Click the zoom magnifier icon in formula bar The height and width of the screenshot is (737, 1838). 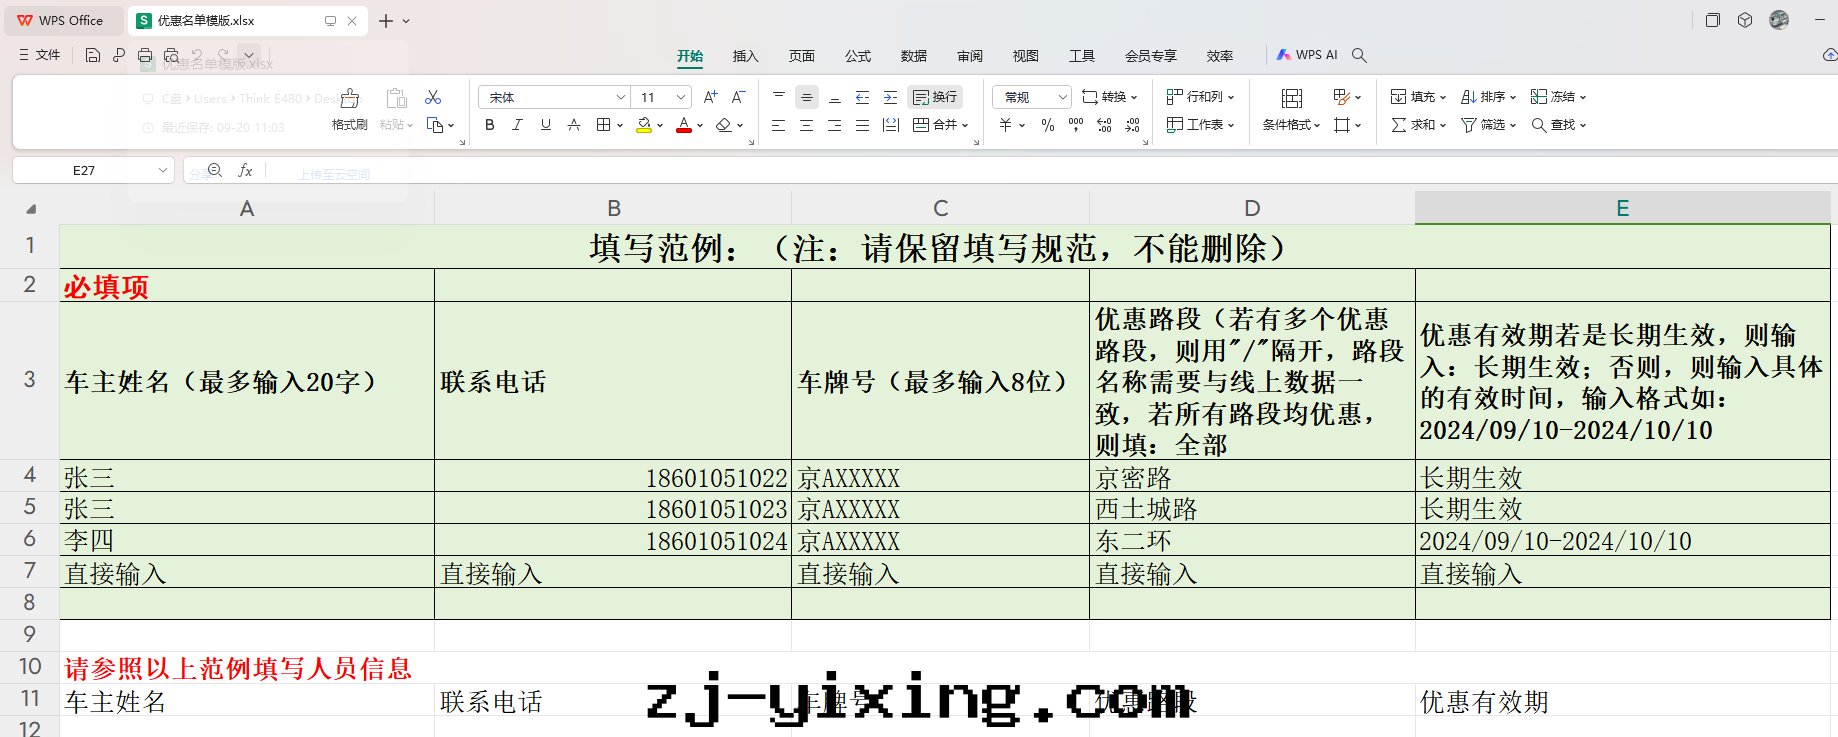214,171
